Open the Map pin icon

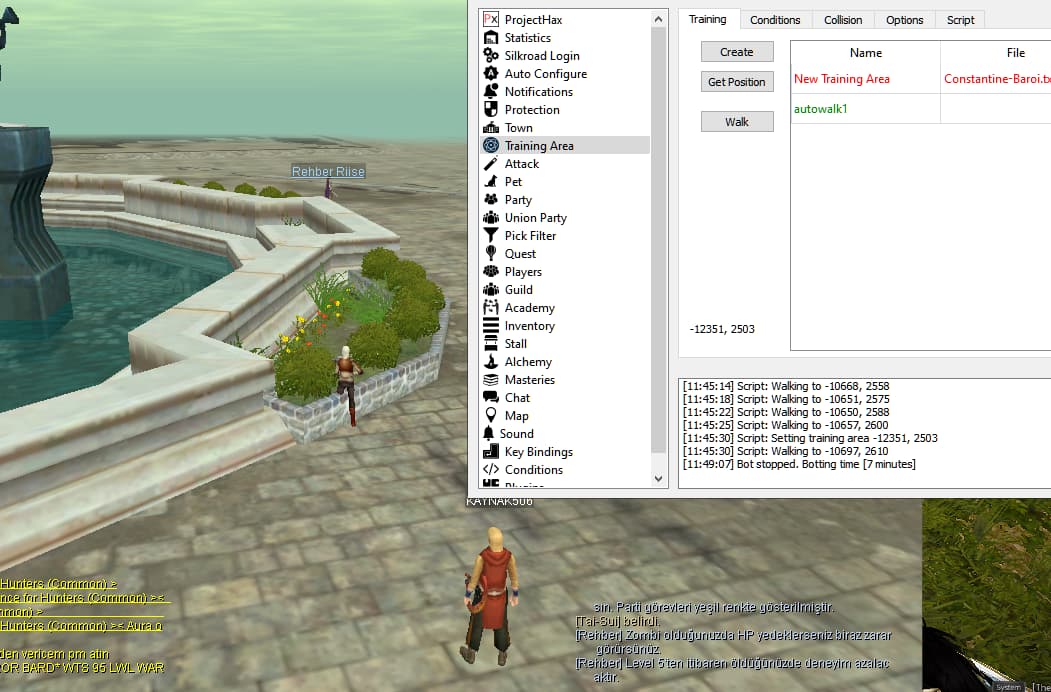click(491, 416)
